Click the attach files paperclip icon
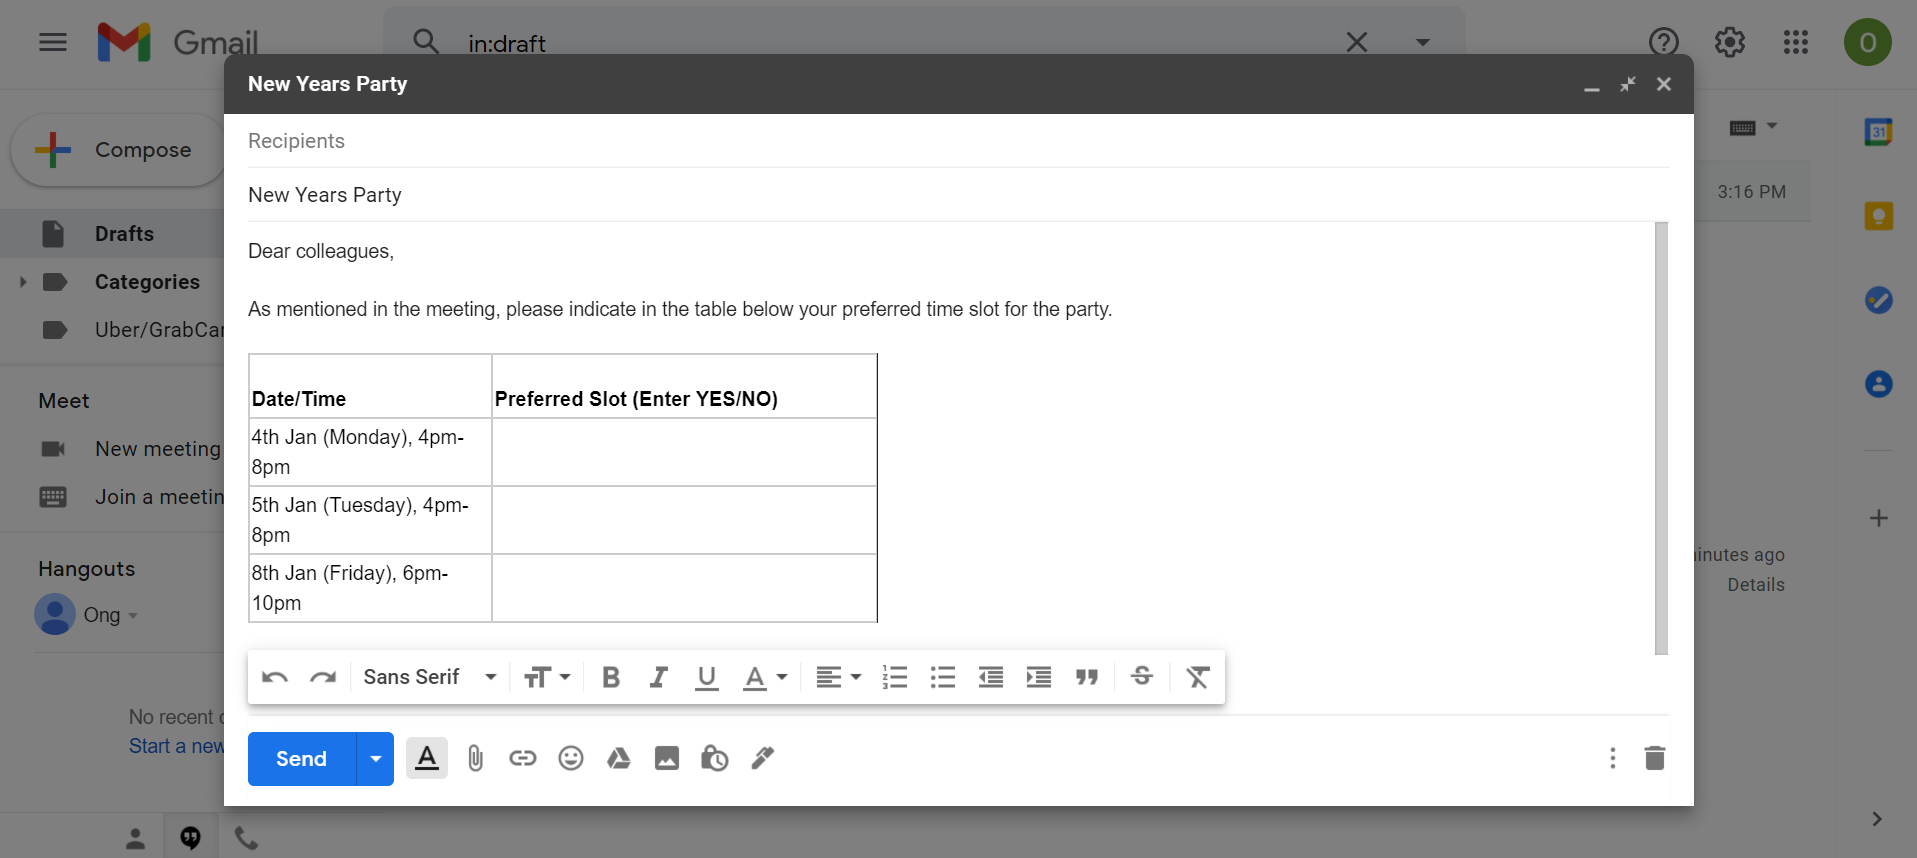Screen dimensions: 1917x858 tap(475, 759)
